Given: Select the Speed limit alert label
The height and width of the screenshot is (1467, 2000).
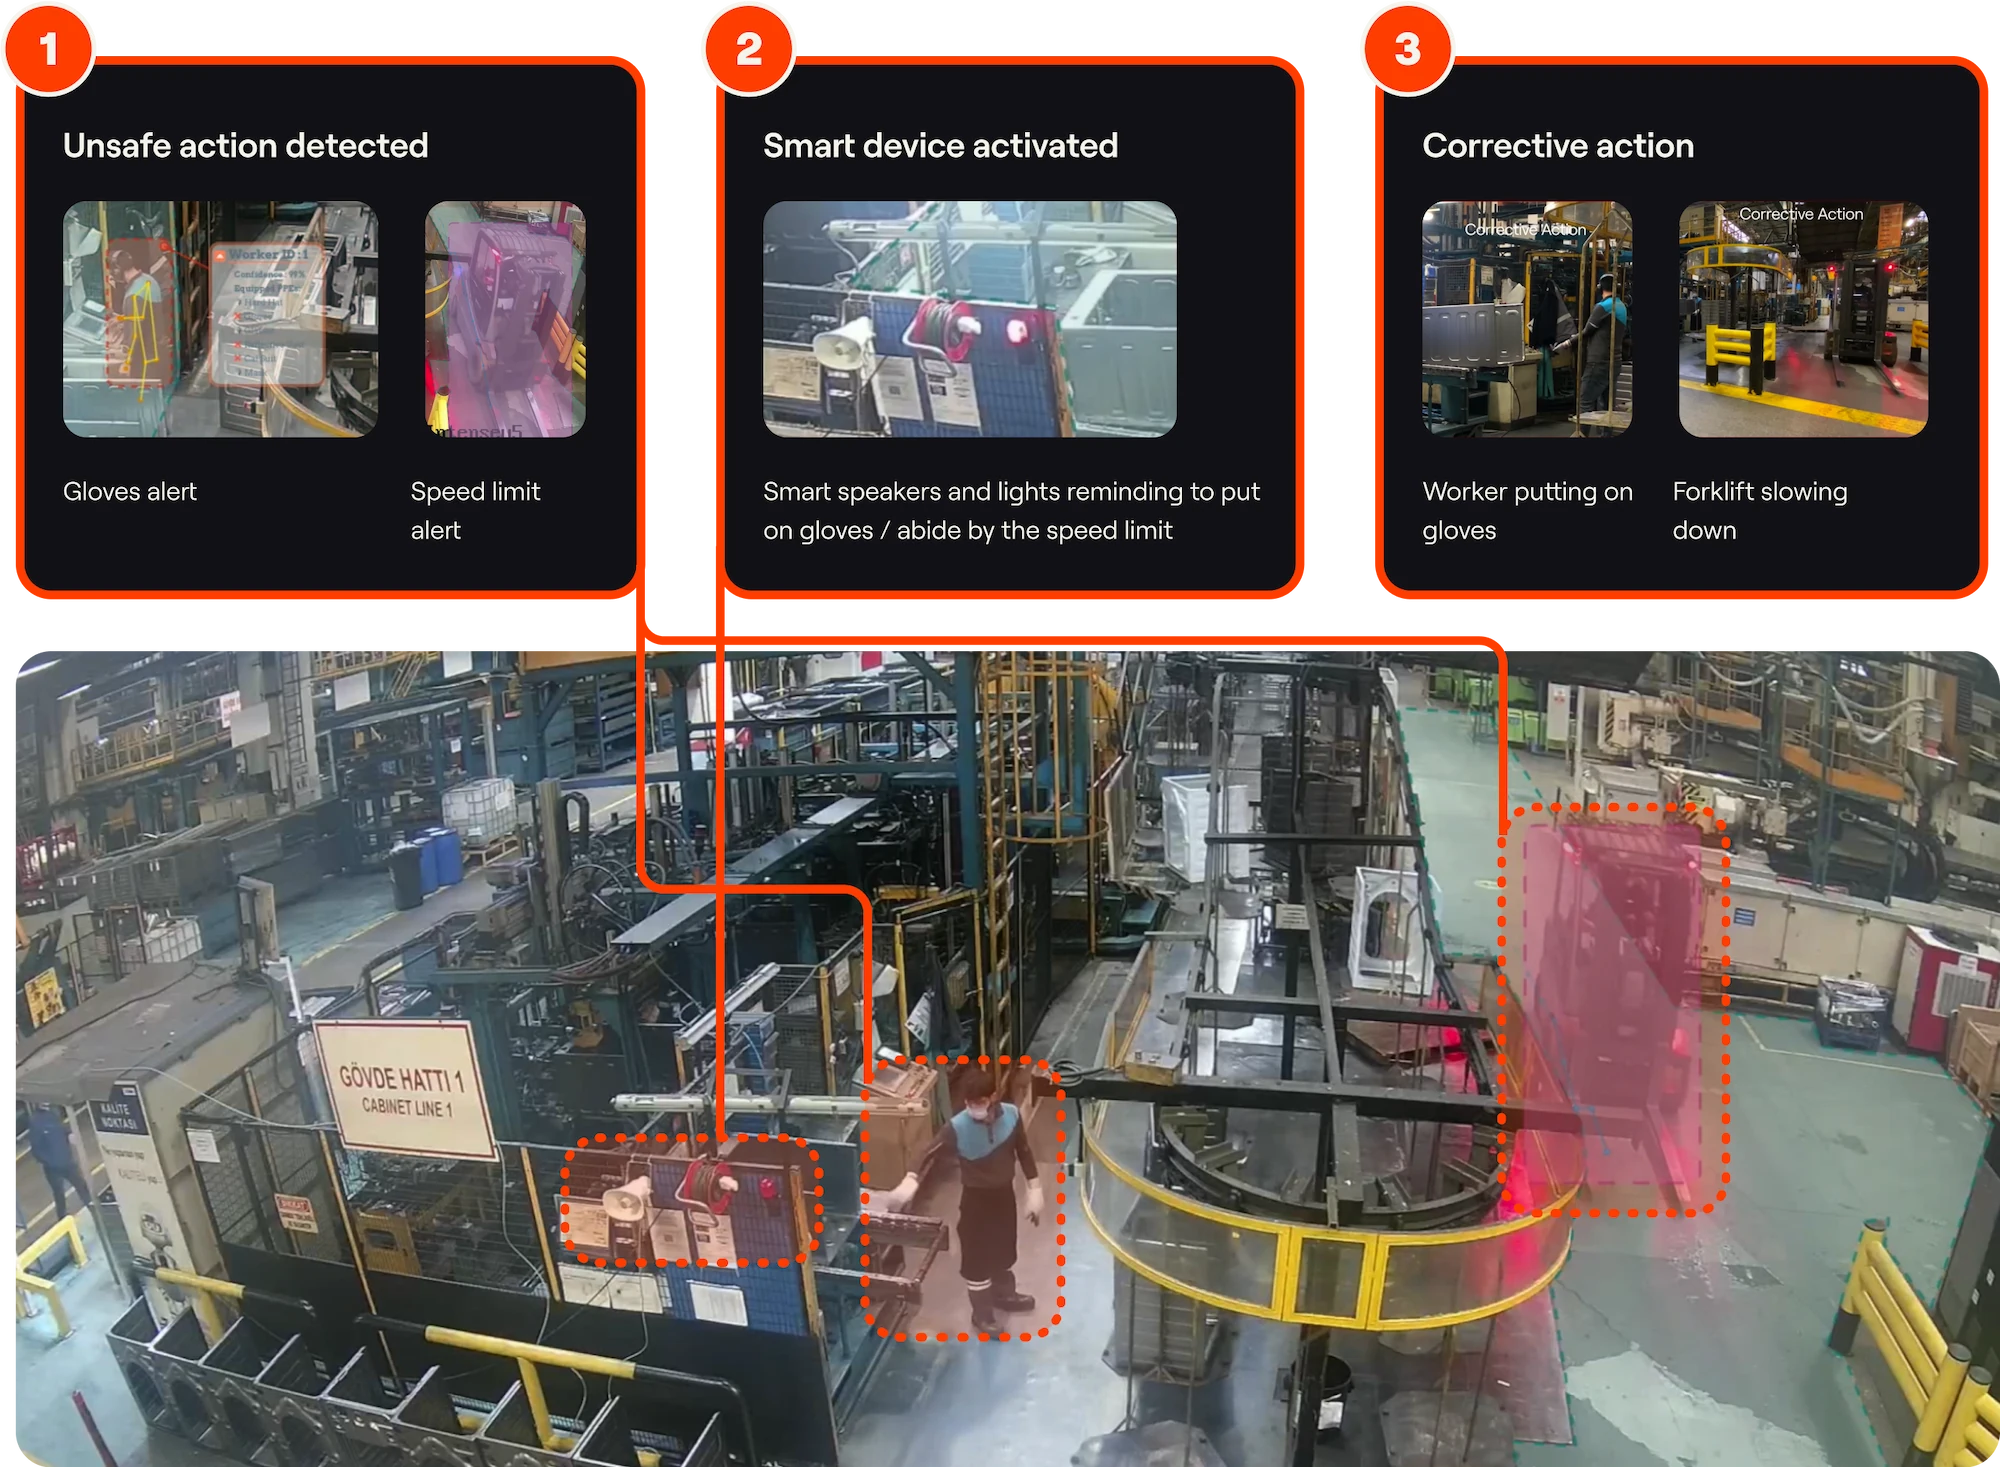Looking at the screenshot, I should [475, 510].
